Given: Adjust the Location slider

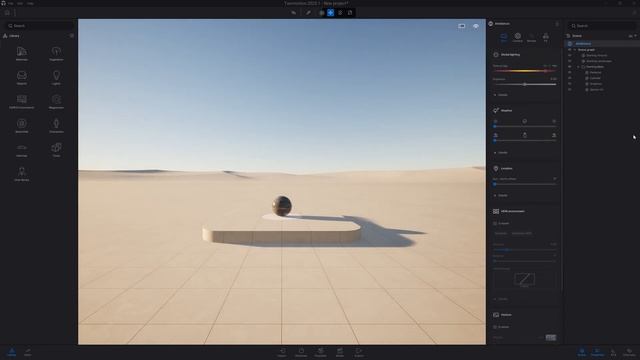Looking at the screenshot, I should [x=524, y=184].
